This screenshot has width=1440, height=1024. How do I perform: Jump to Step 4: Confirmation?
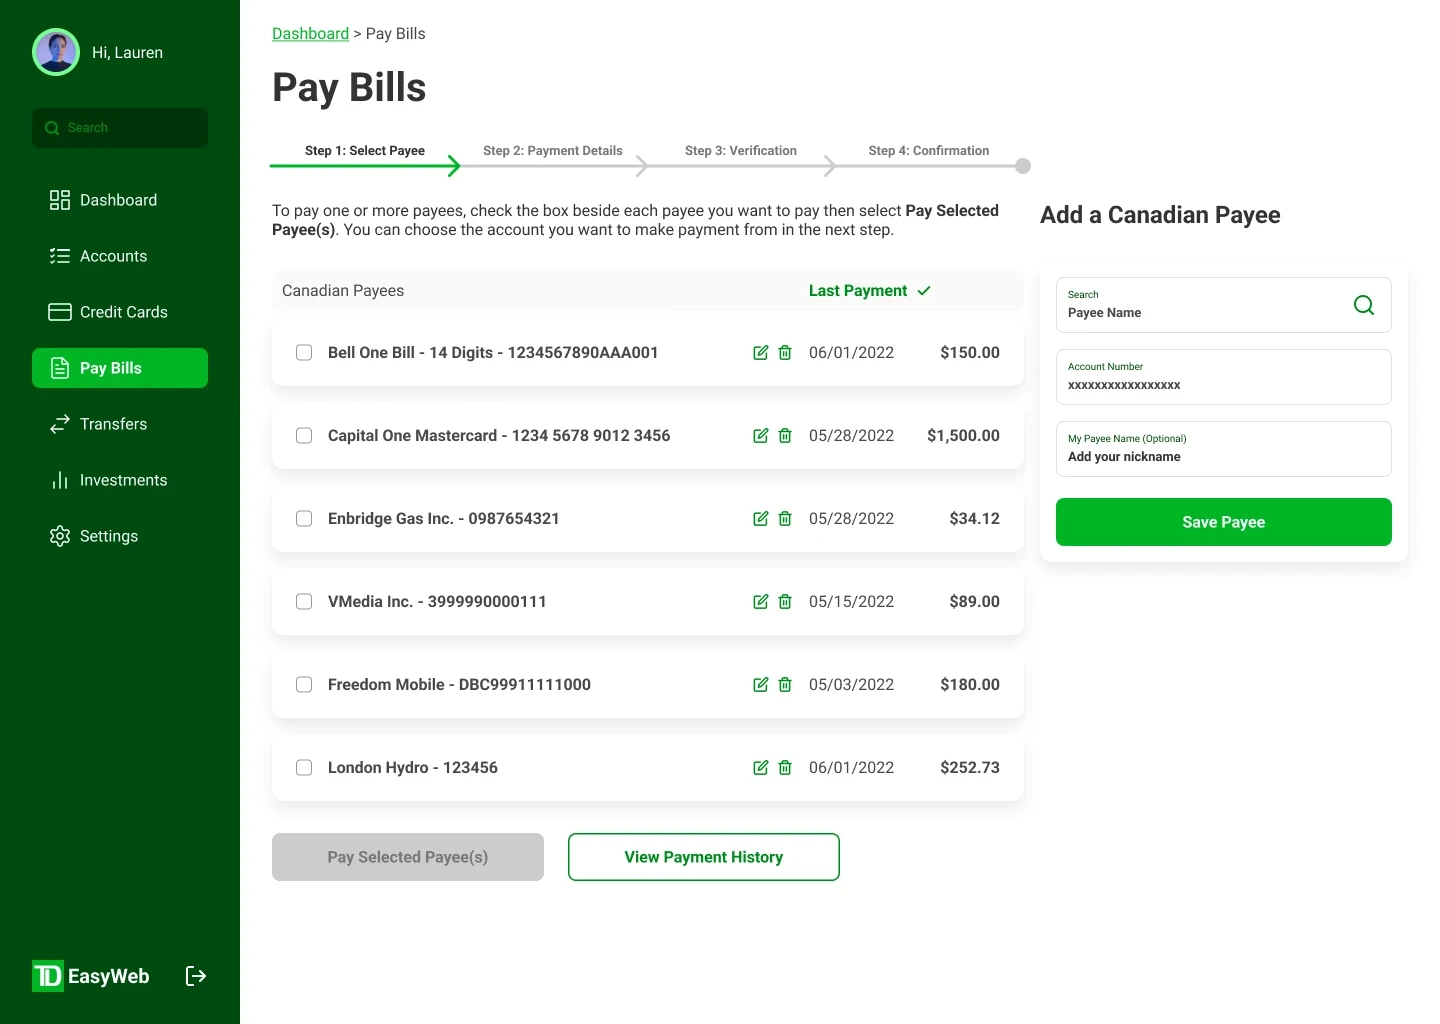[x=929, y=151]
